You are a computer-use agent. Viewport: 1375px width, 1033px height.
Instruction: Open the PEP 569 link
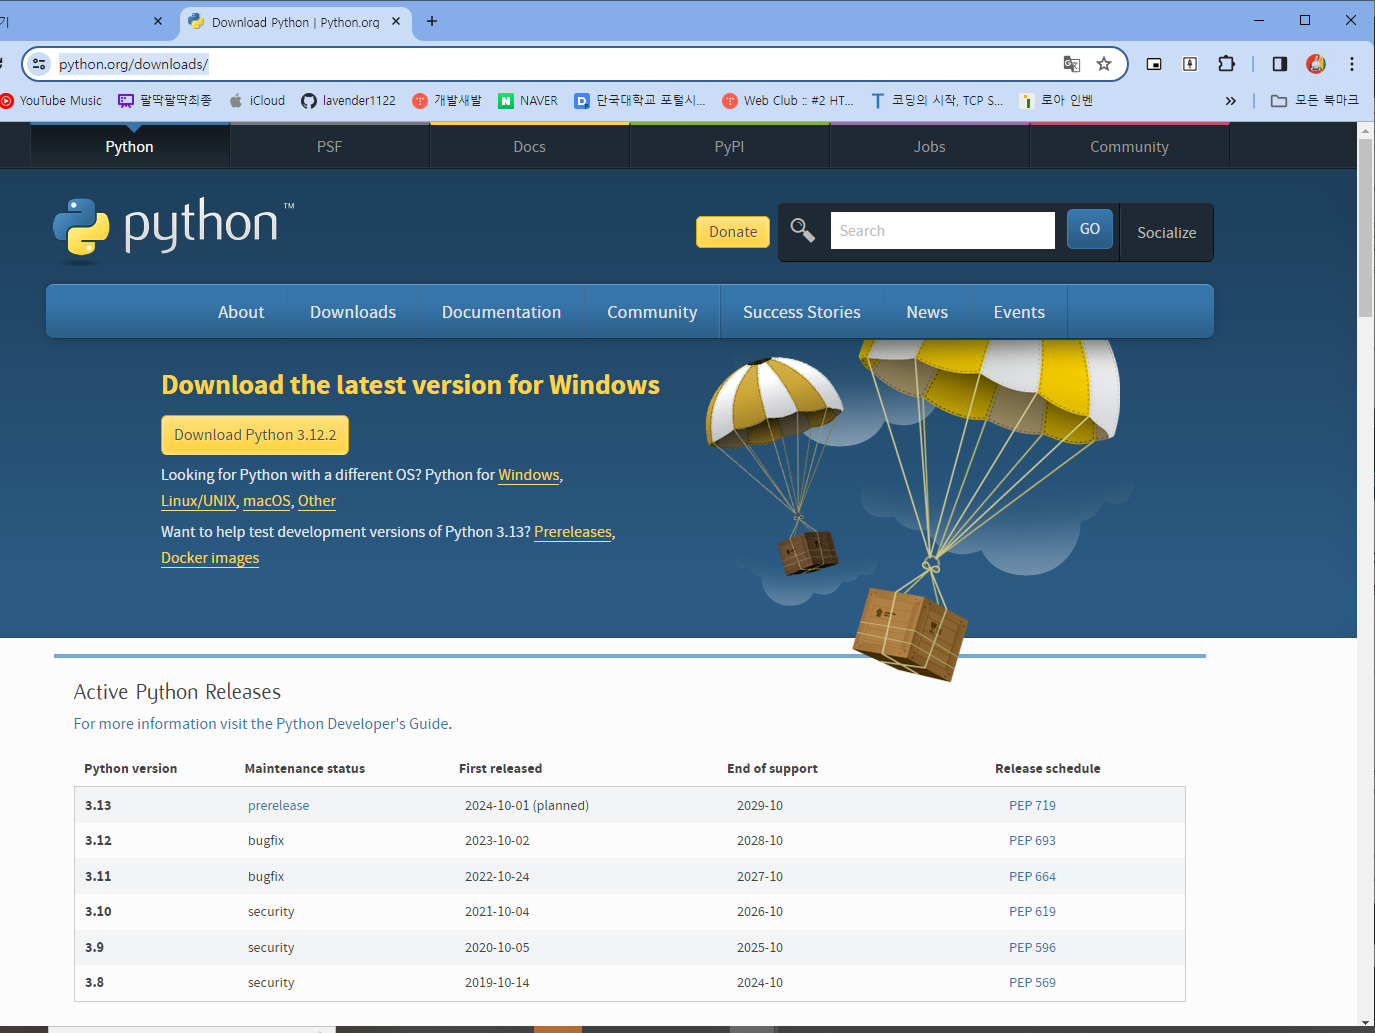coord(1032,983)
